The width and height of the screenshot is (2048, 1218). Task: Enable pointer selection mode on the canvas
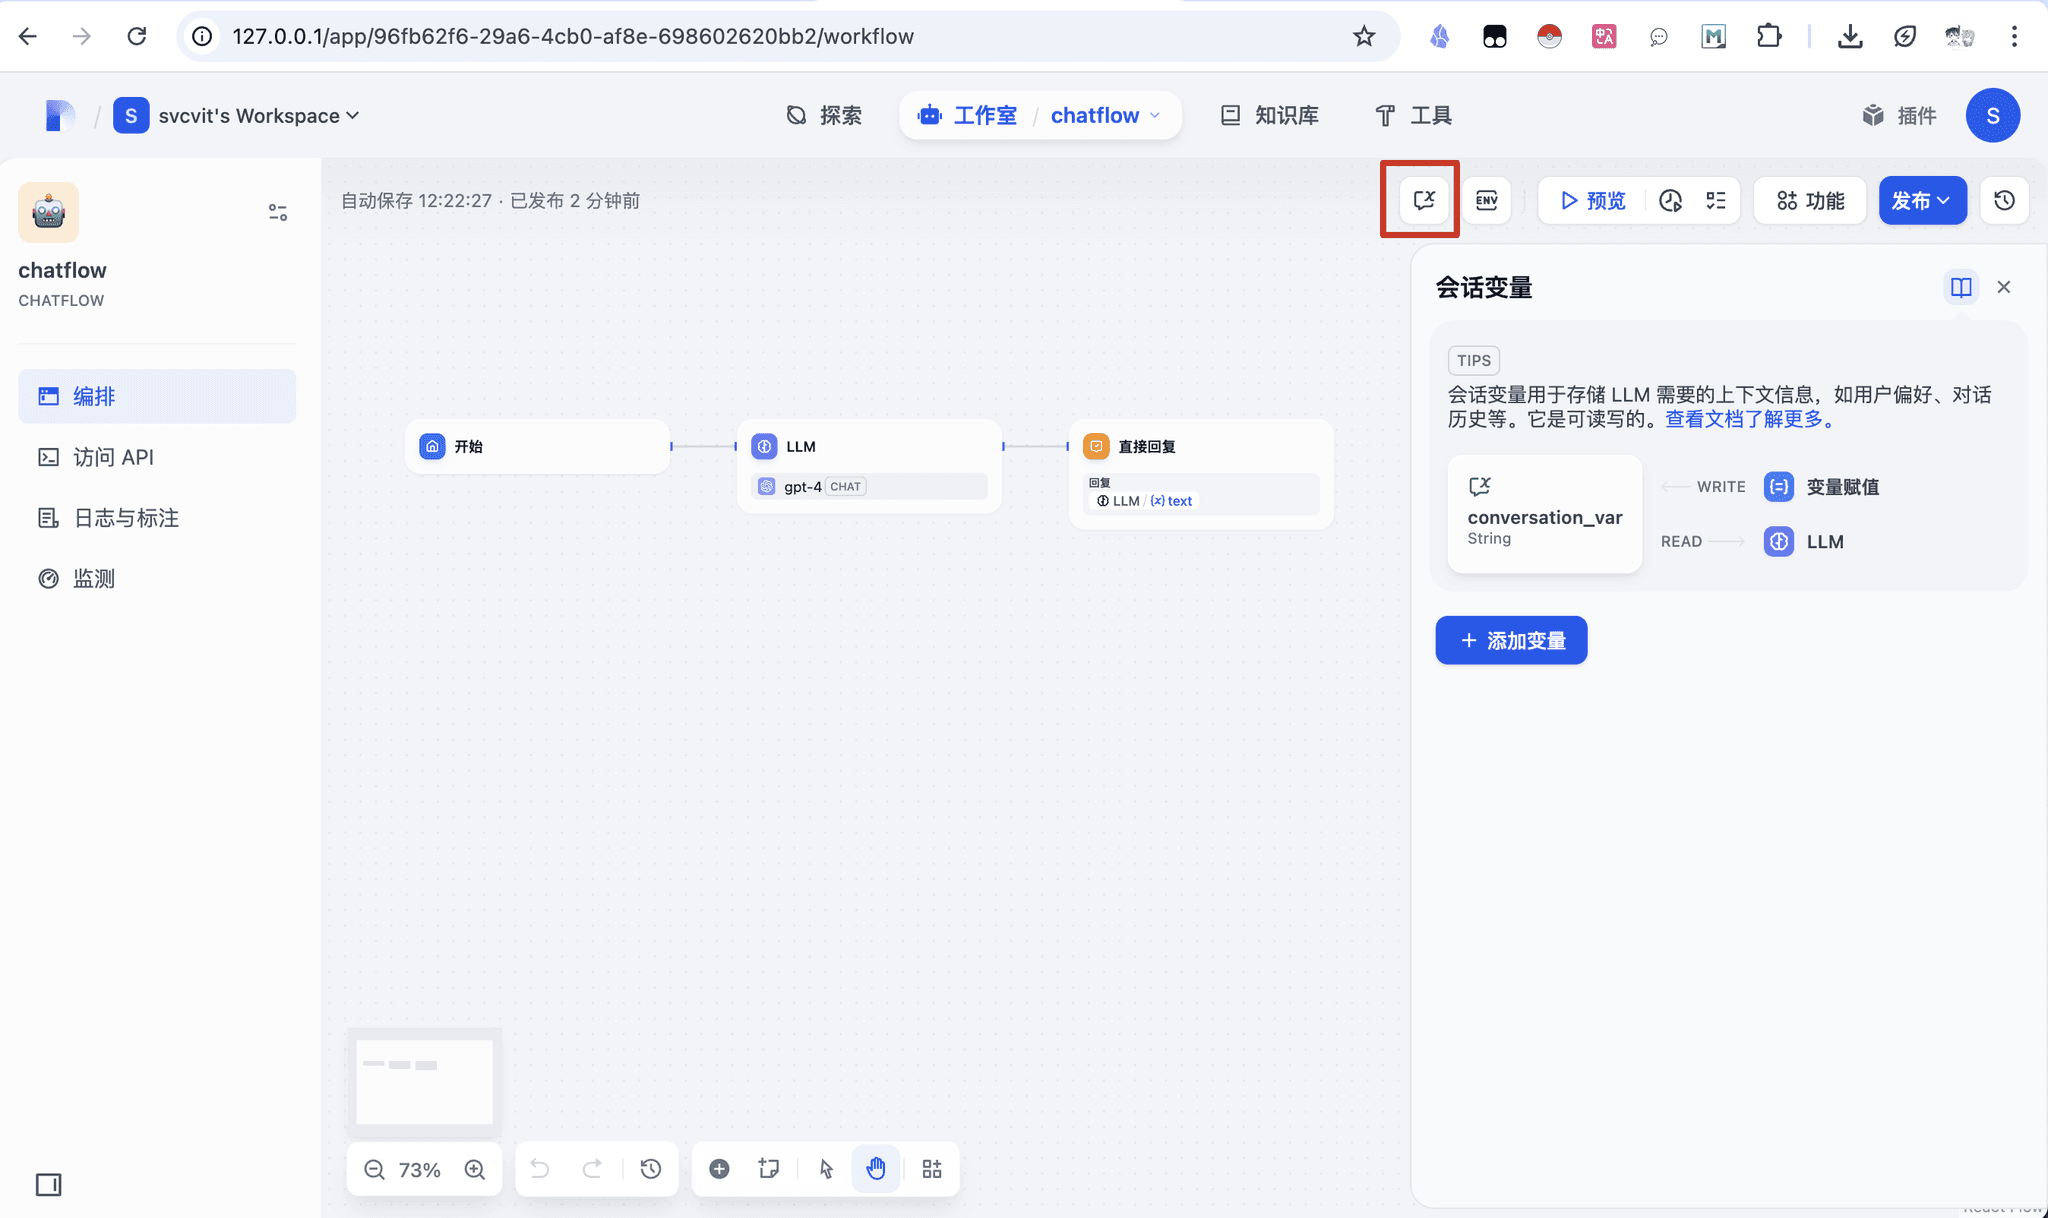pyautogui.click(x=824, y=1168)
